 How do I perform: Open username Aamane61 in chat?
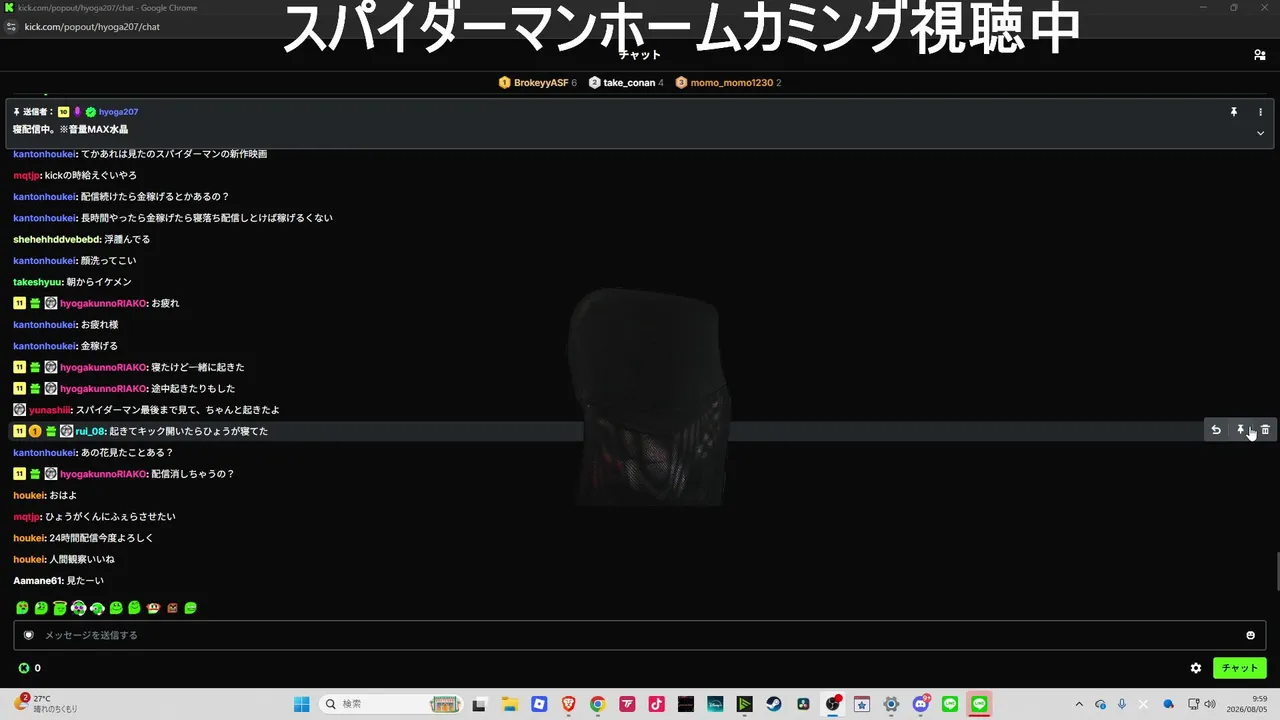(x=38, y=581)
